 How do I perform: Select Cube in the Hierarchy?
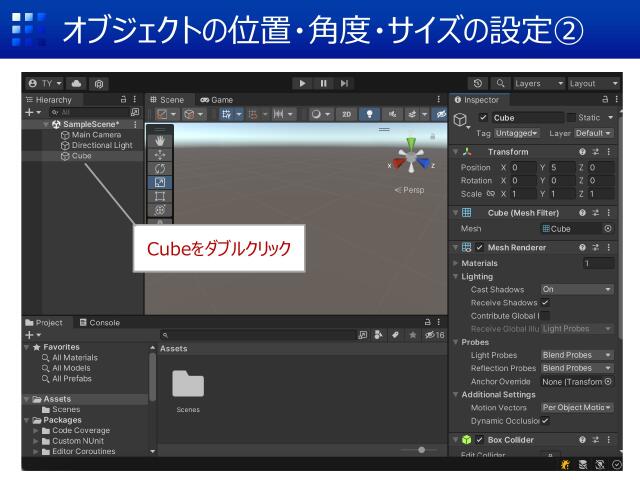click(81, 156)
